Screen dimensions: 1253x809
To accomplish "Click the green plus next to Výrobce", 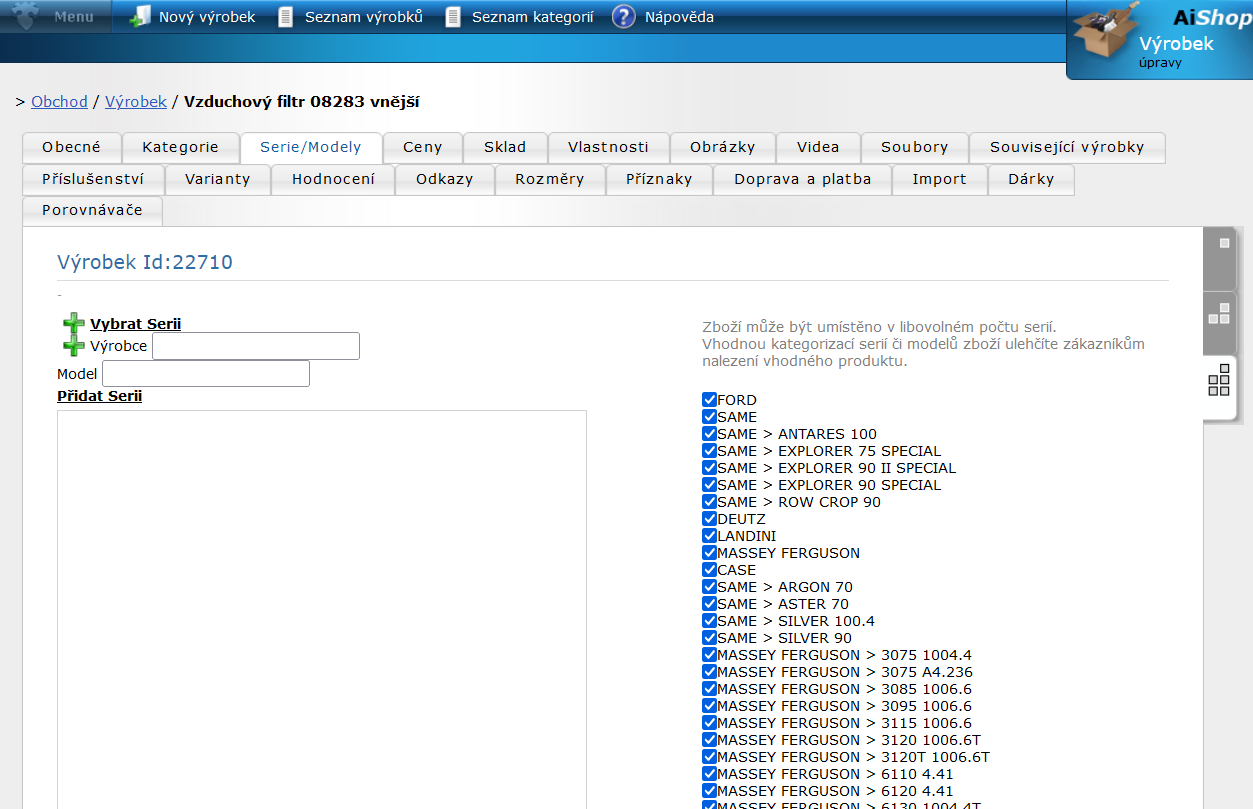I will pos(74,346).
